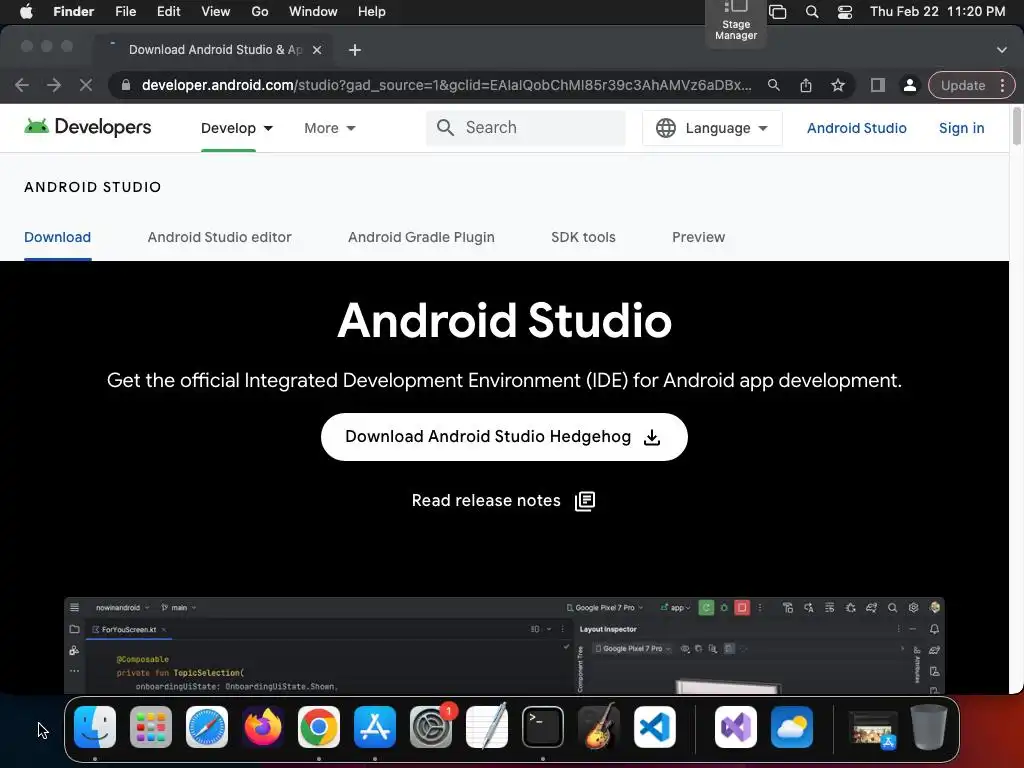Open the Edit menu
The image size is (1024, 768).
tap(168, 12)
